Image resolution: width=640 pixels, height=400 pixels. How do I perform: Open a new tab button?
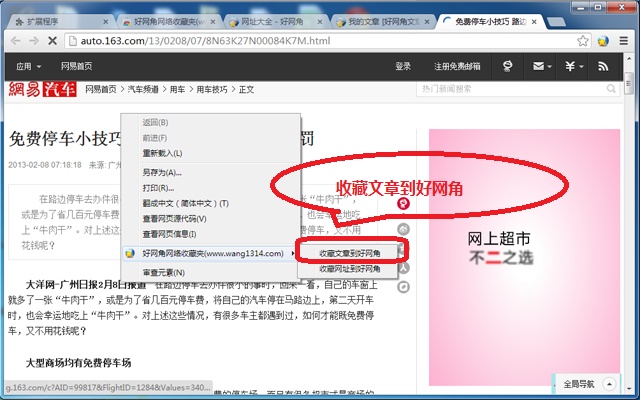point(556,22)
